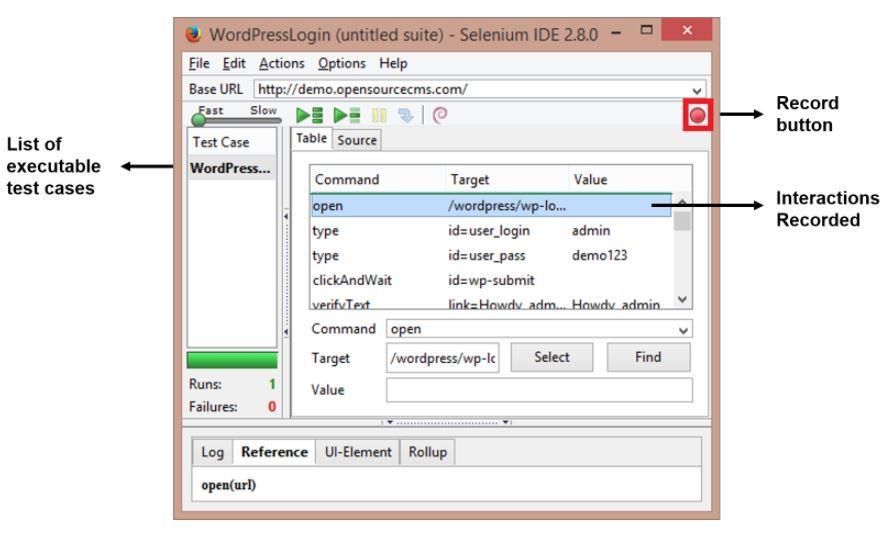The width and height of the screenshot is (888, 537).
Task: Click the Find button
Action: click(x=648, y=357)
